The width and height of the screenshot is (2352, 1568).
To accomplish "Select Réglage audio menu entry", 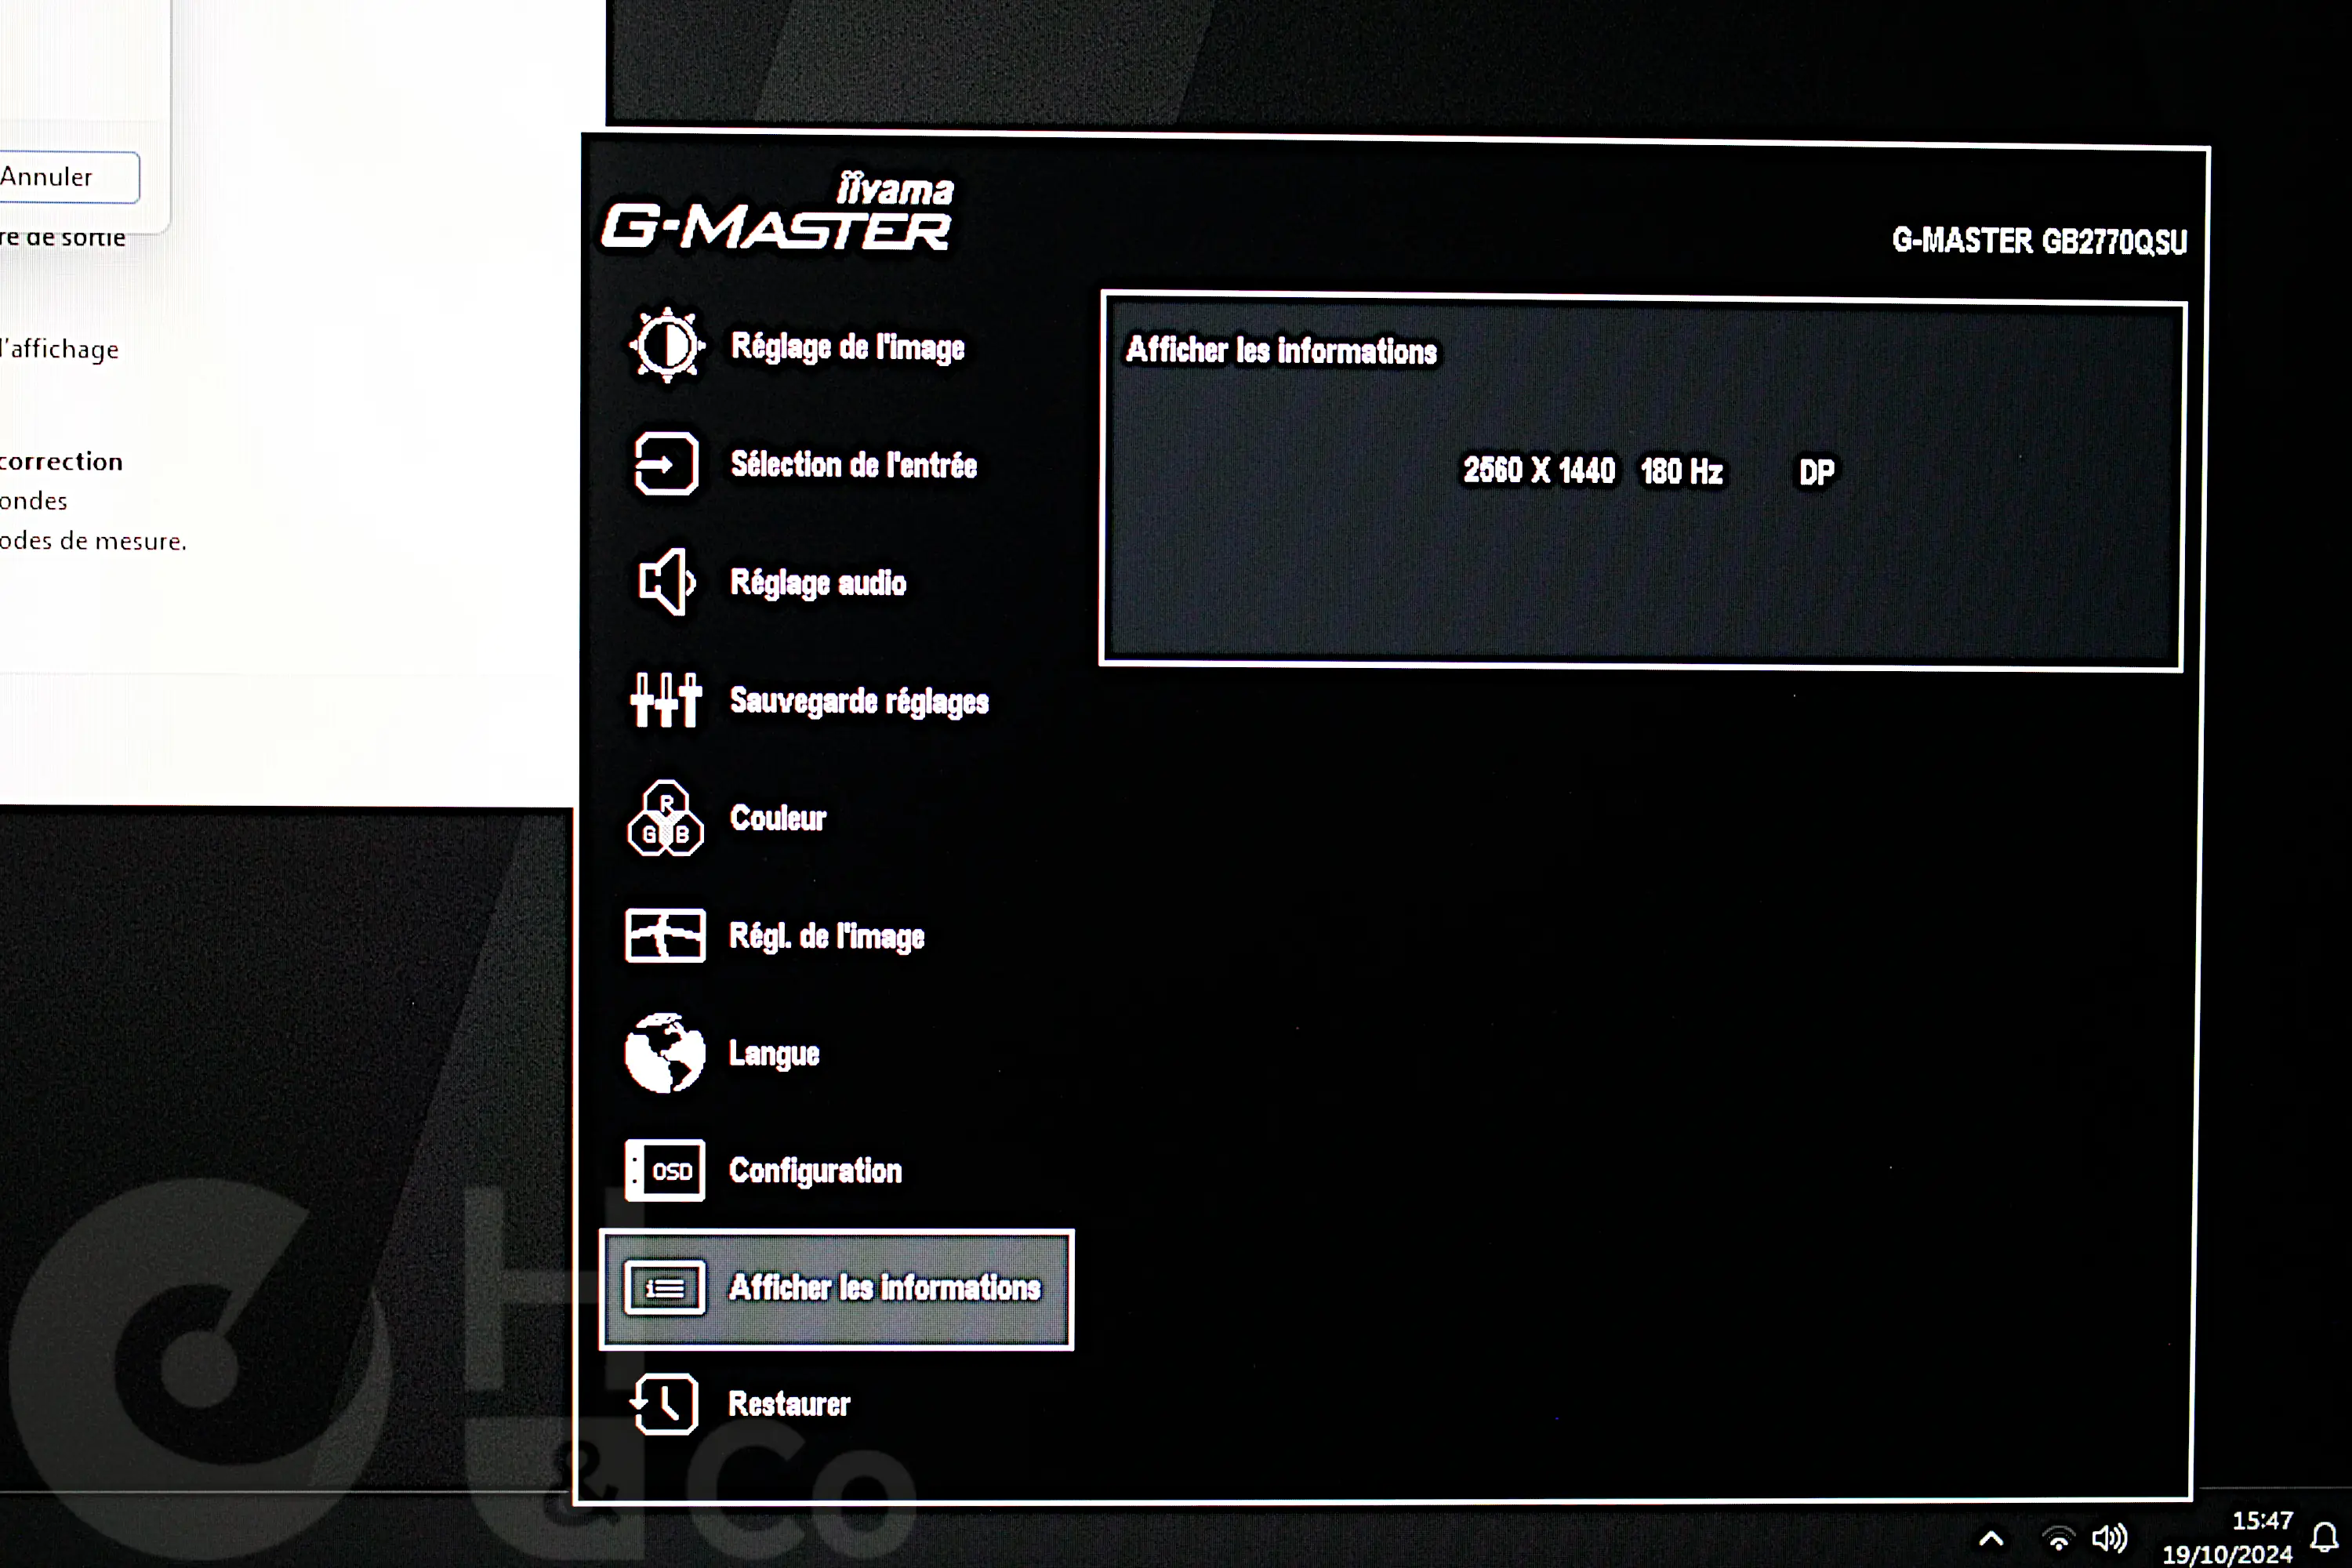I will pos(818,583).
